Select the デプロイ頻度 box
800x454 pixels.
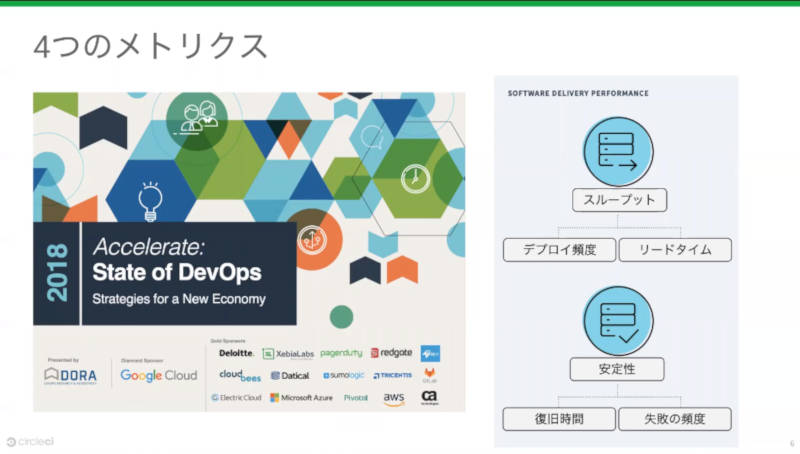559,250
